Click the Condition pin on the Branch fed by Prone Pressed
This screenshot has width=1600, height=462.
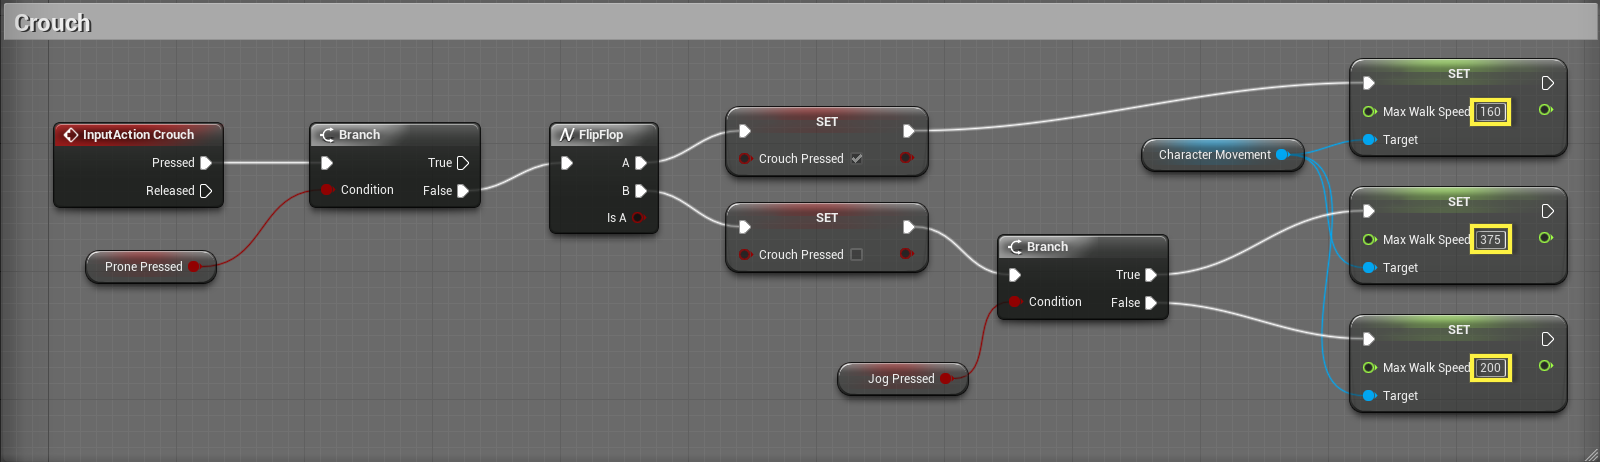(327, 190)
